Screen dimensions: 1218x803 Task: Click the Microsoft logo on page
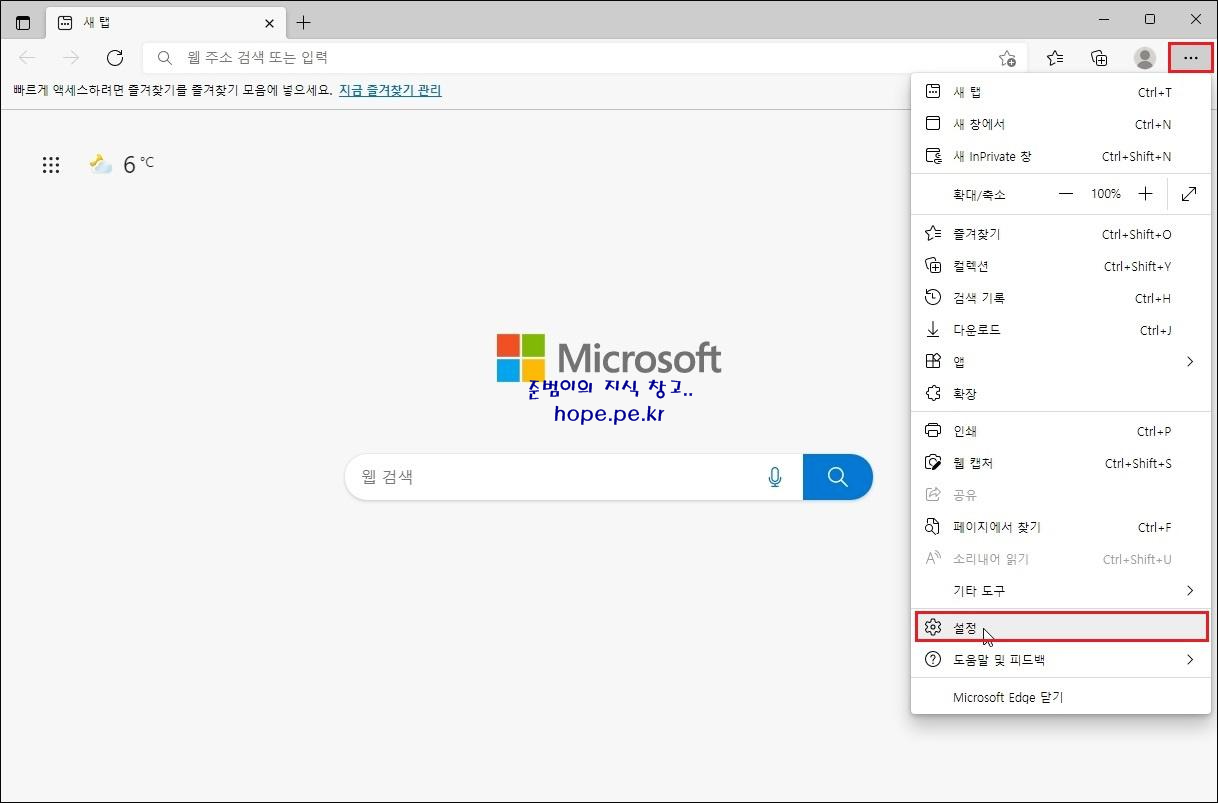click(608, 358)
